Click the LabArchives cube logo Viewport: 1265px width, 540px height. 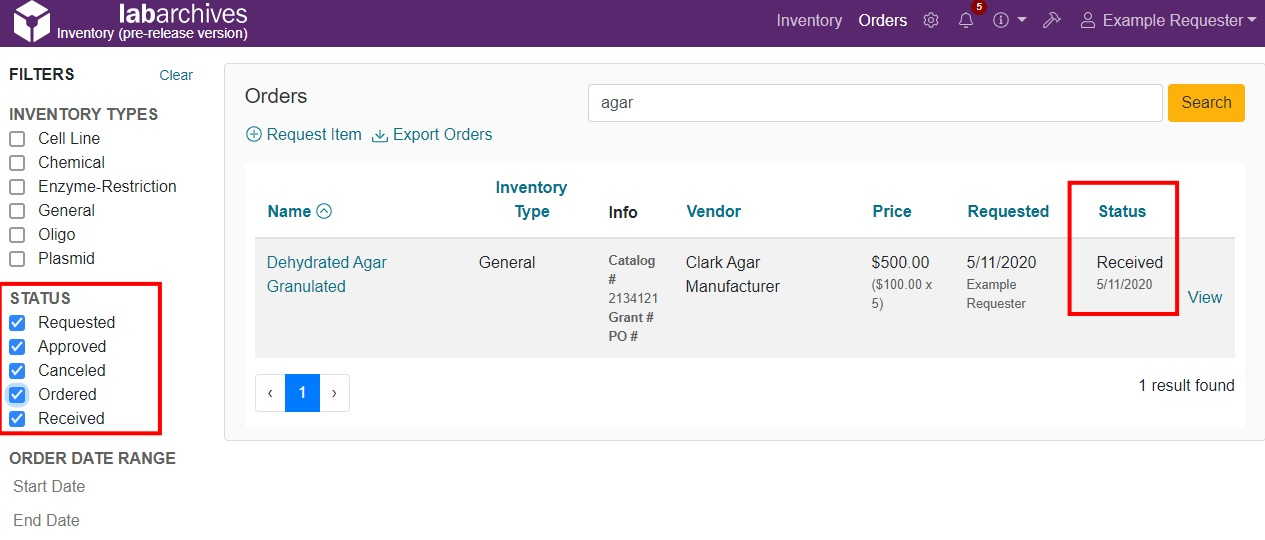(31, 22)
